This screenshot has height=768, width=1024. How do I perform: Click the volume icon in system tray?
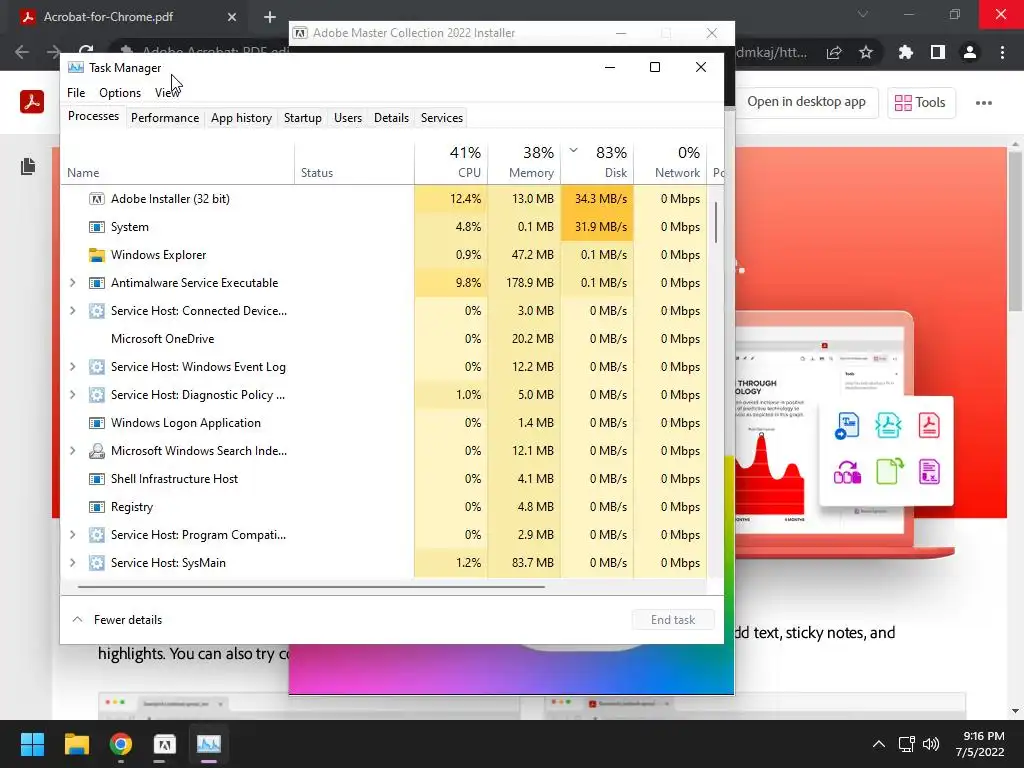931,744
